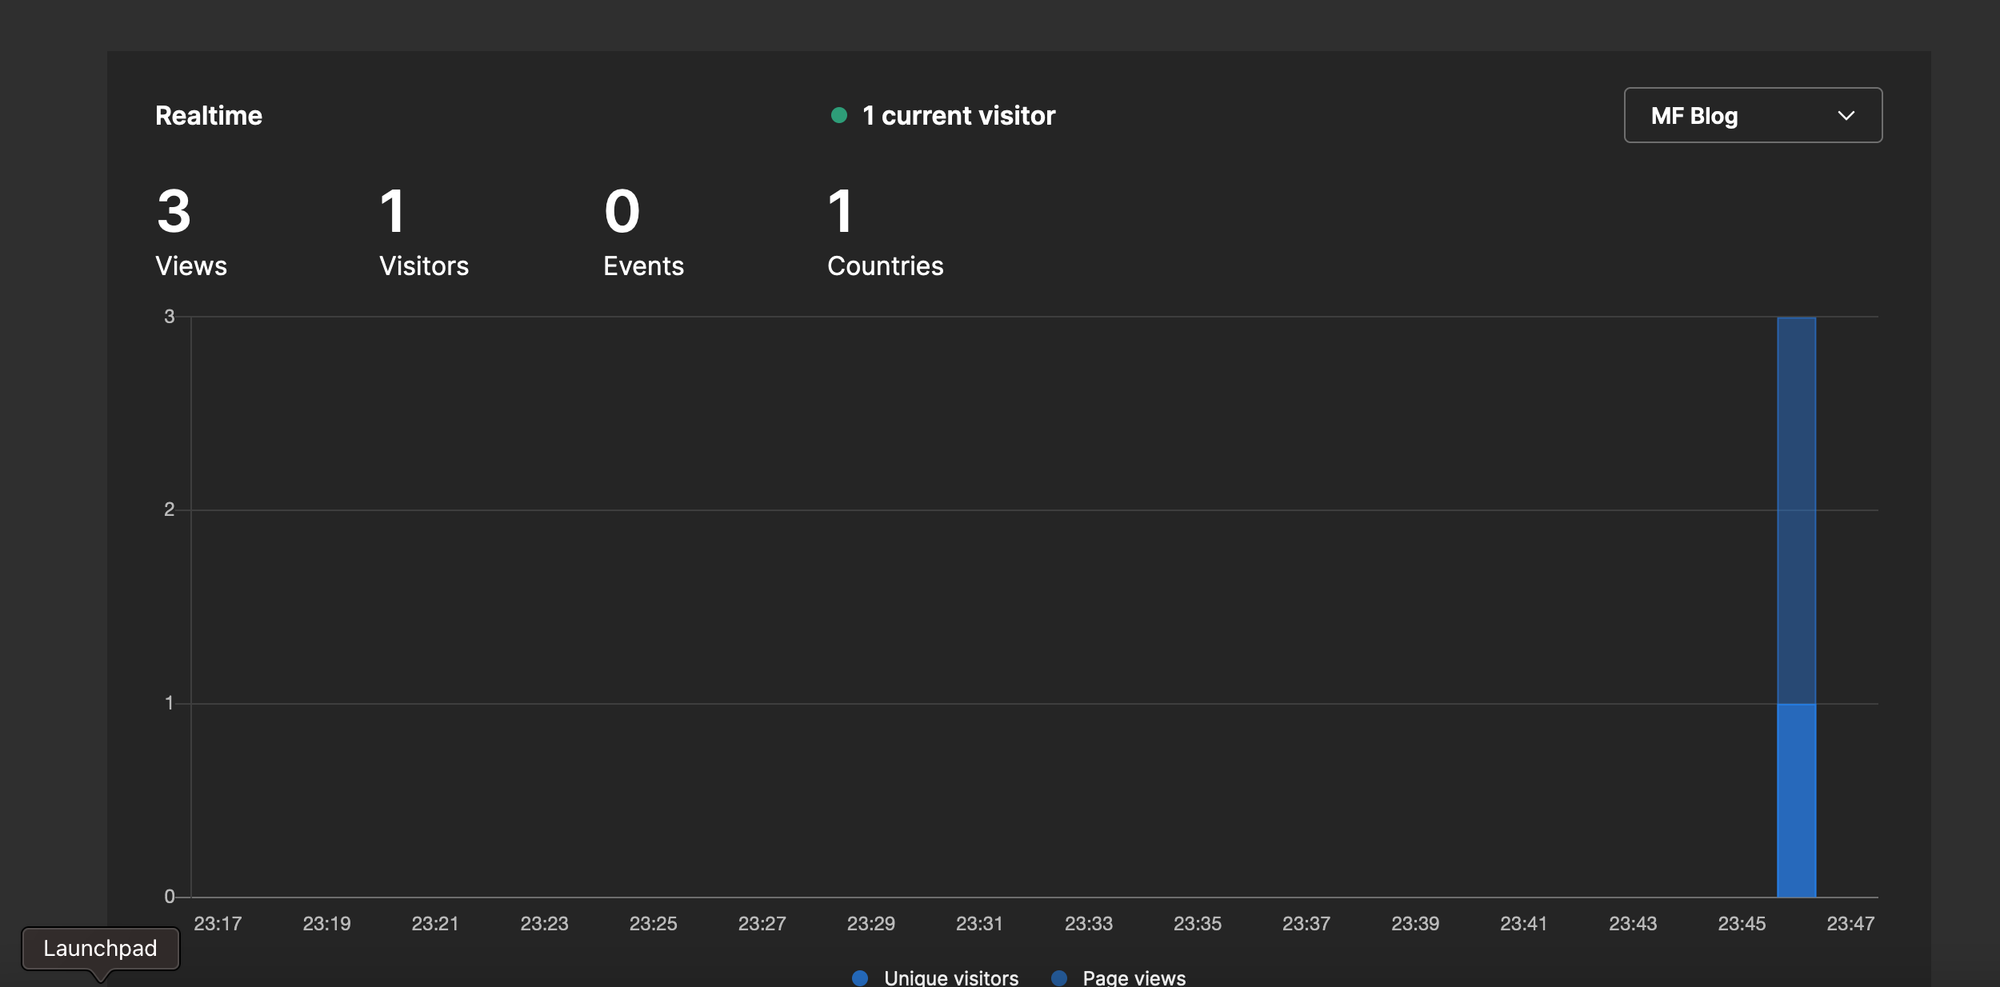Click the bright blue unique visitors bar segment
Screen dimensions: 2000x987
point(1796,800)
